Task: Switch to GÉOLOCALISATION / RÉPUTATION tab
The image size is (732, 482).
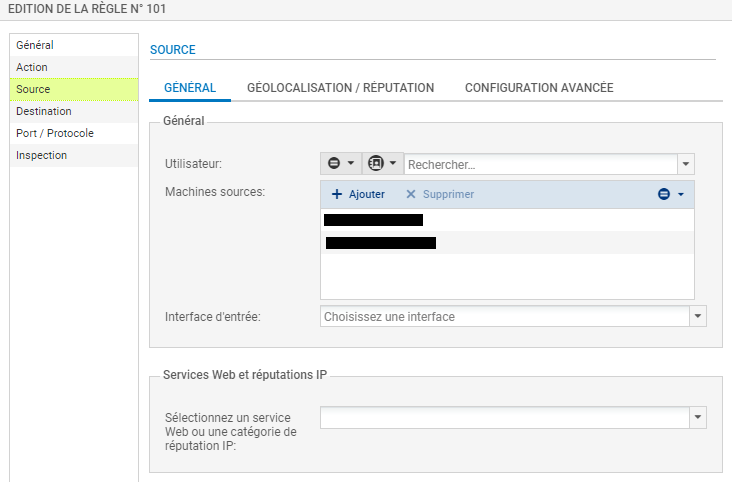Action: (340, 88)
